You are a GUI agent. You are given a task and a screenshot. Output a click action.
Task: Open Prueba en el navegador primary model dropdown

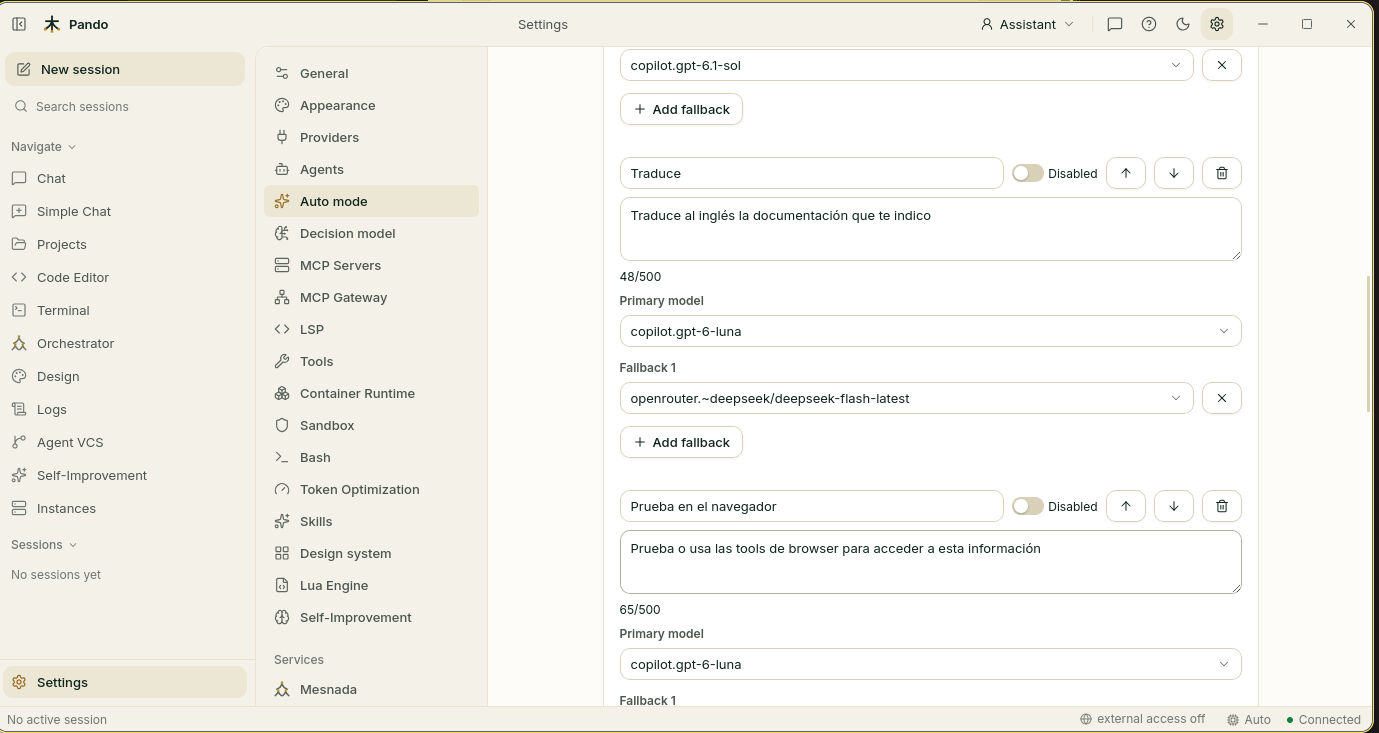pyautogui.click(x=930, y=664)
